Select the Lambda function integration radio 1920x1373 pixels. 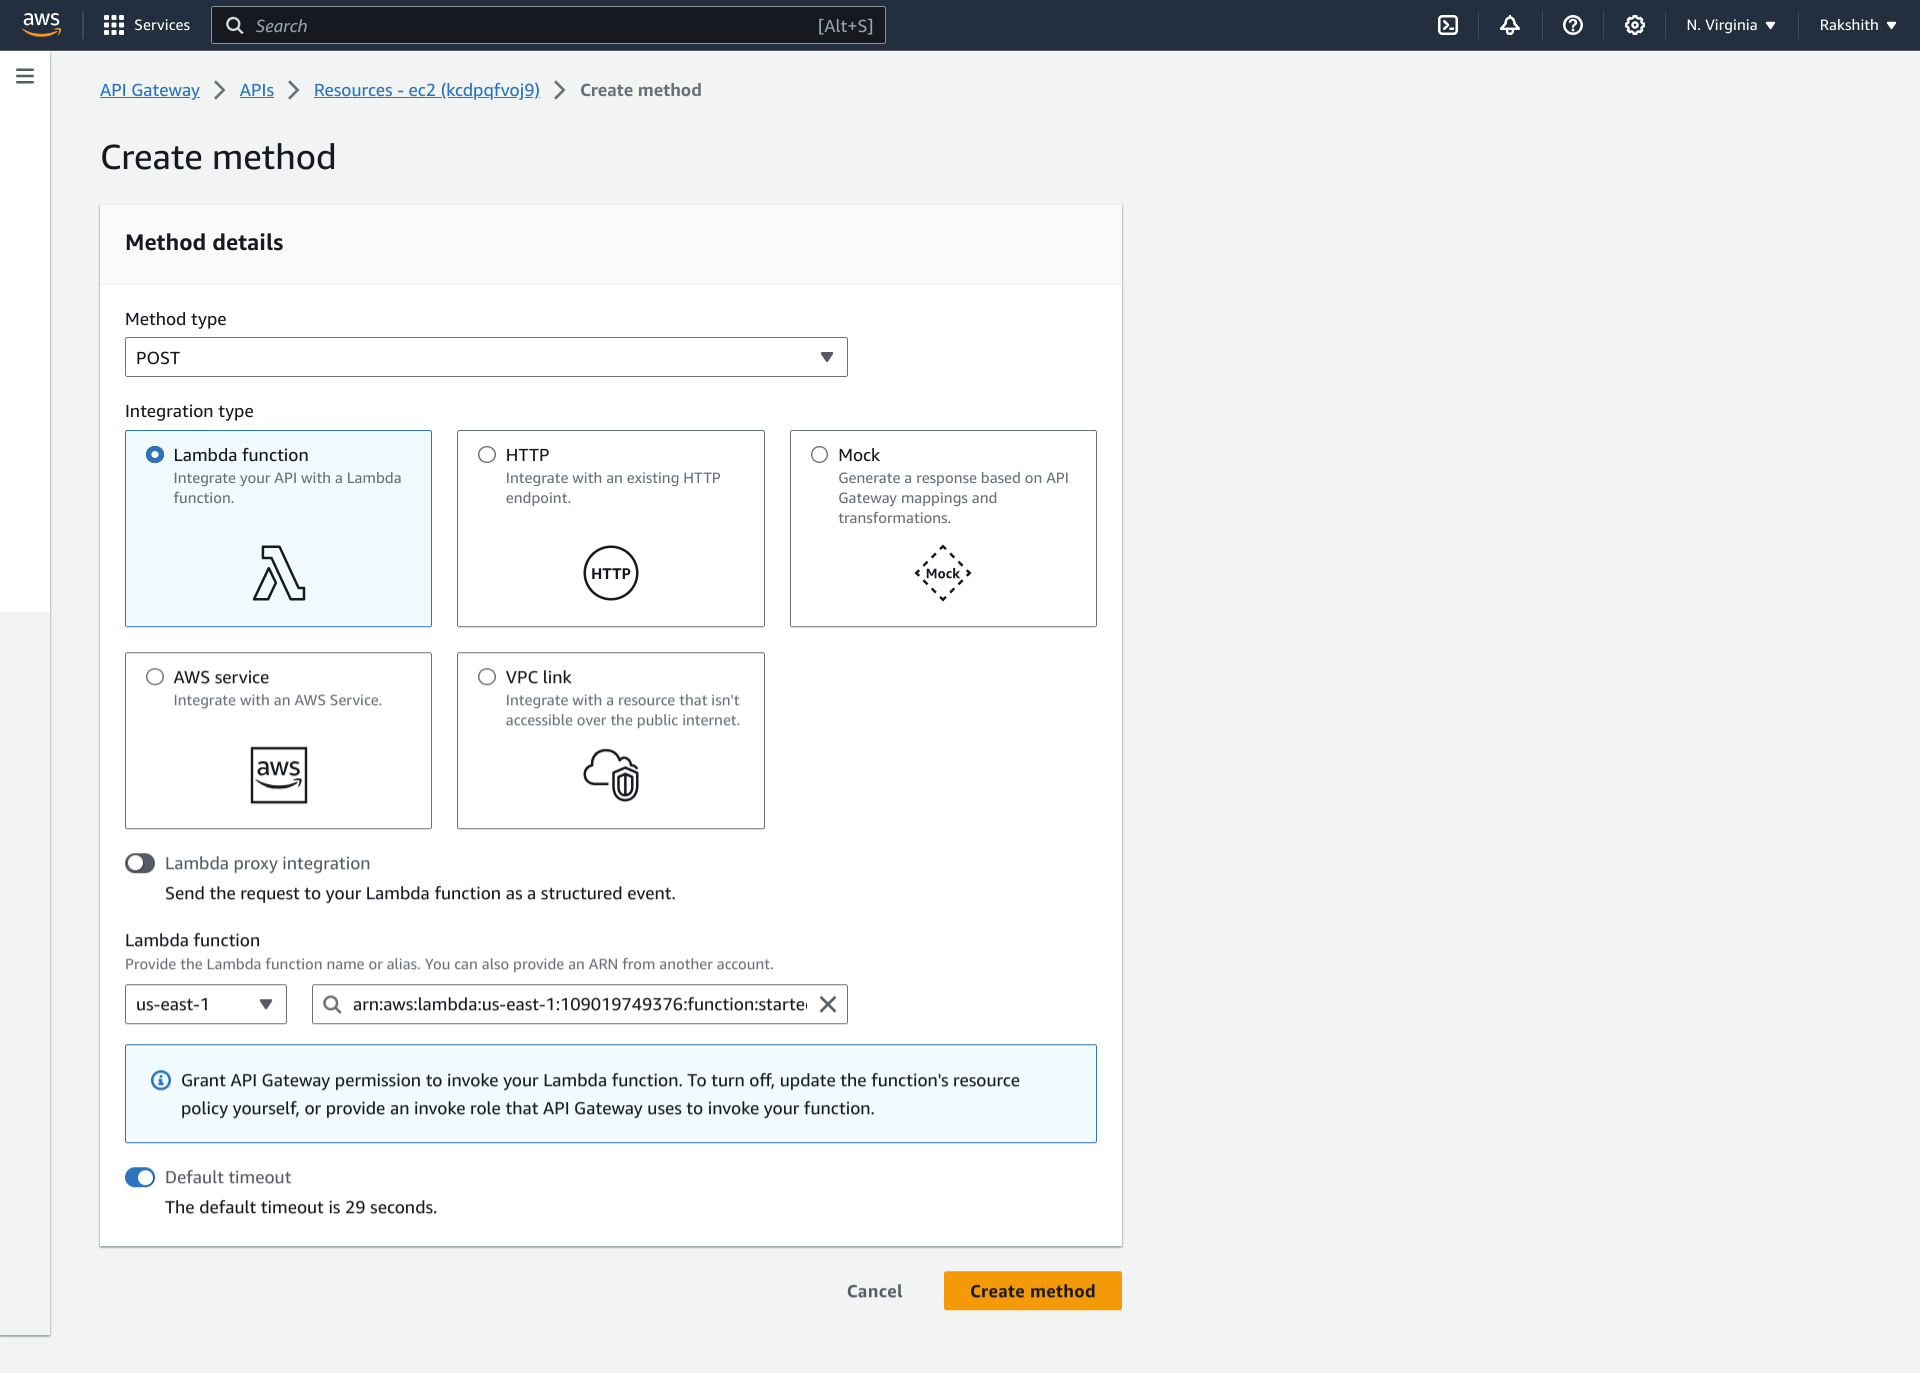coord(155,455)
